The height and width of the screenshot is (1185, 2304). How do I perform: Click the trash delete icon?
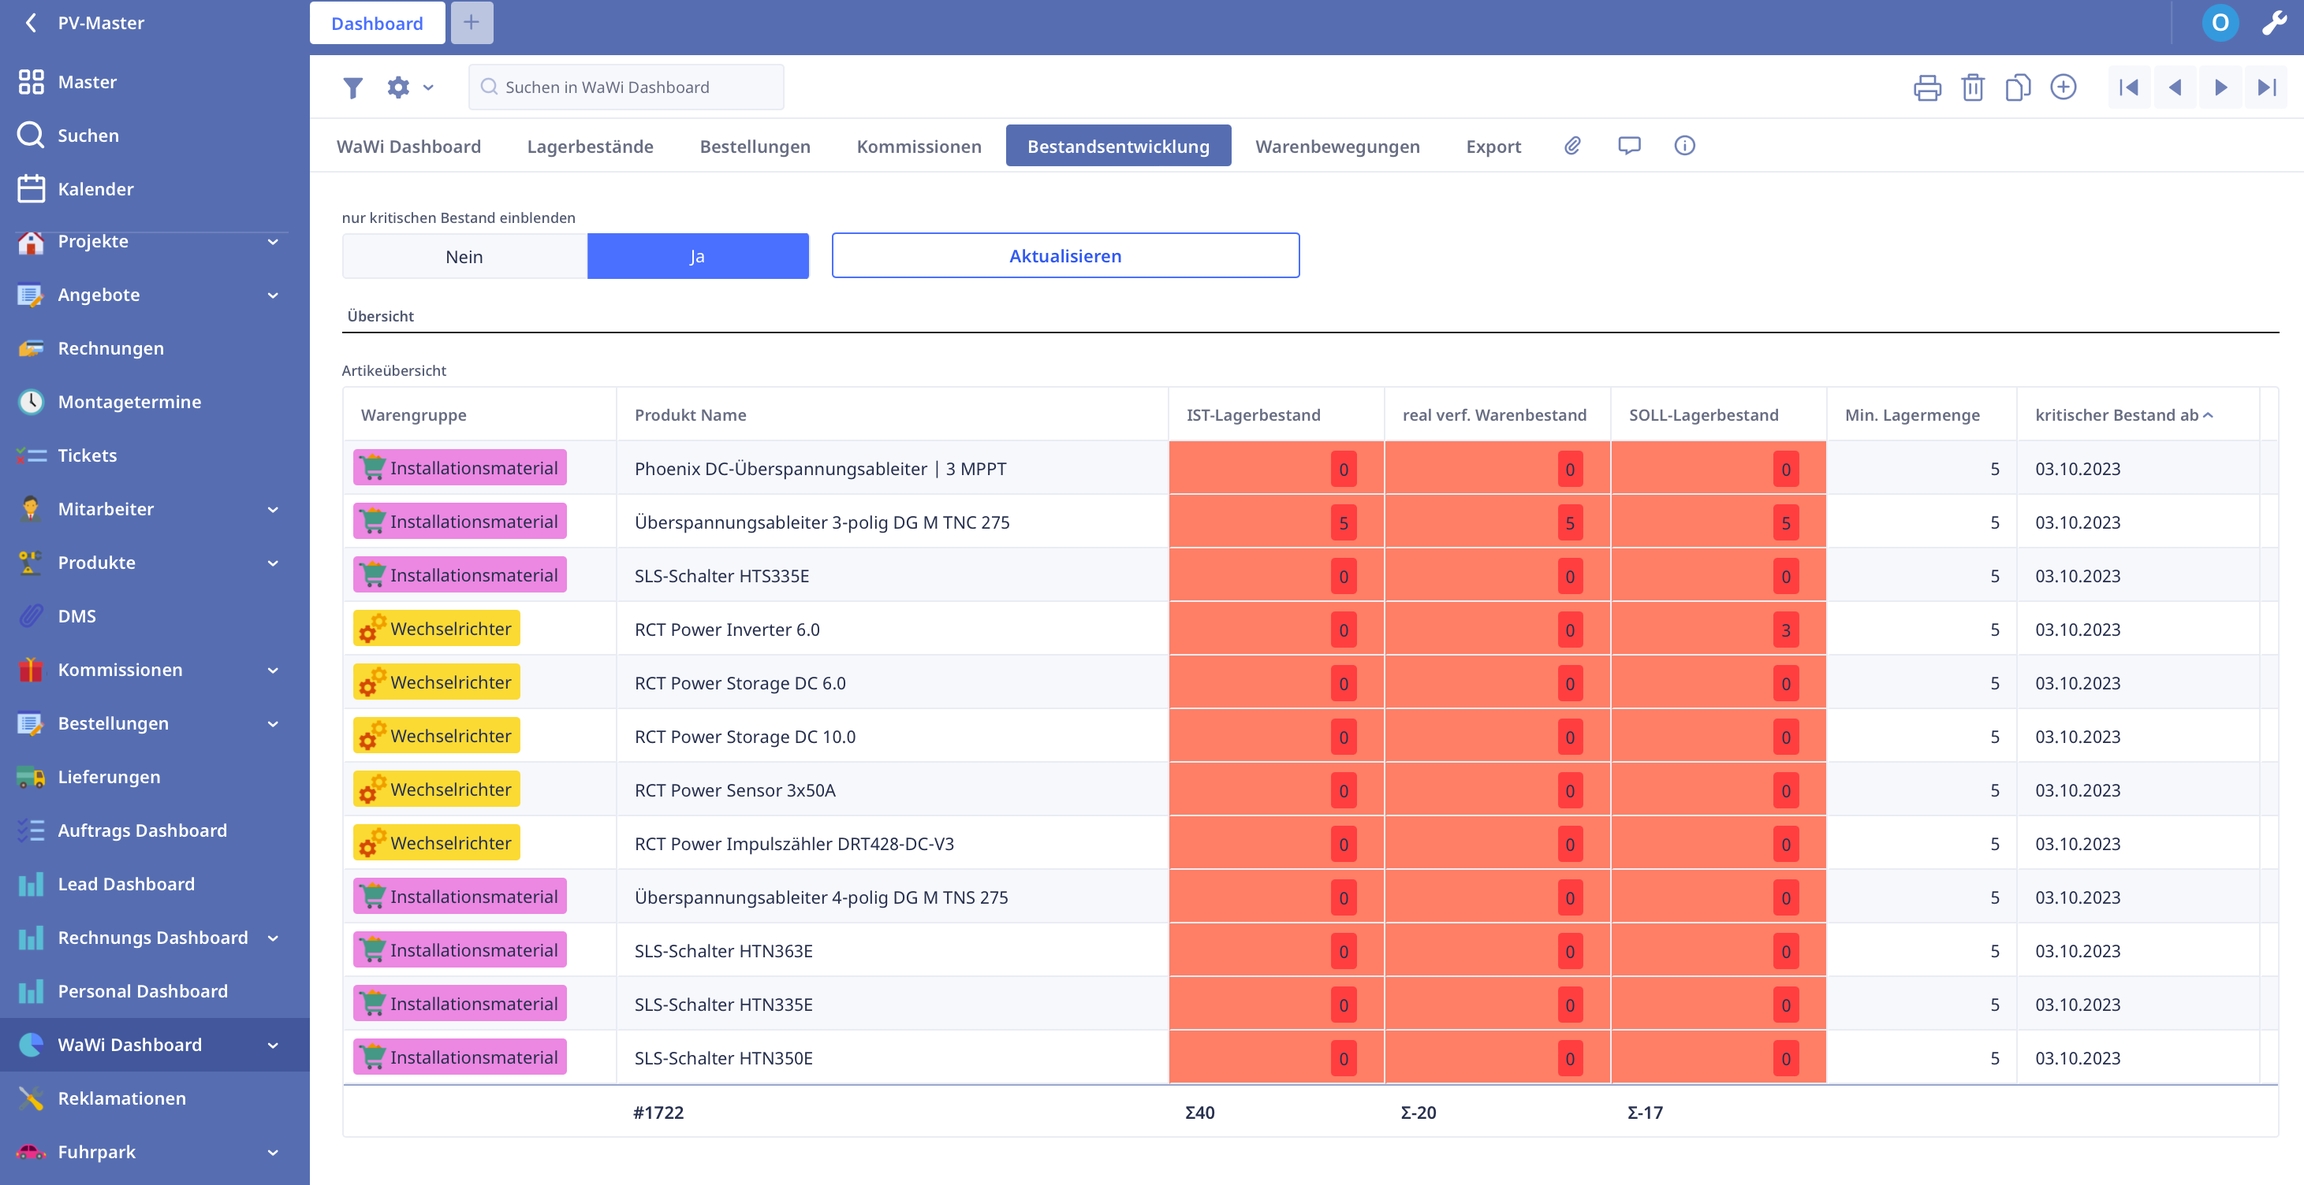[1972, 87]
